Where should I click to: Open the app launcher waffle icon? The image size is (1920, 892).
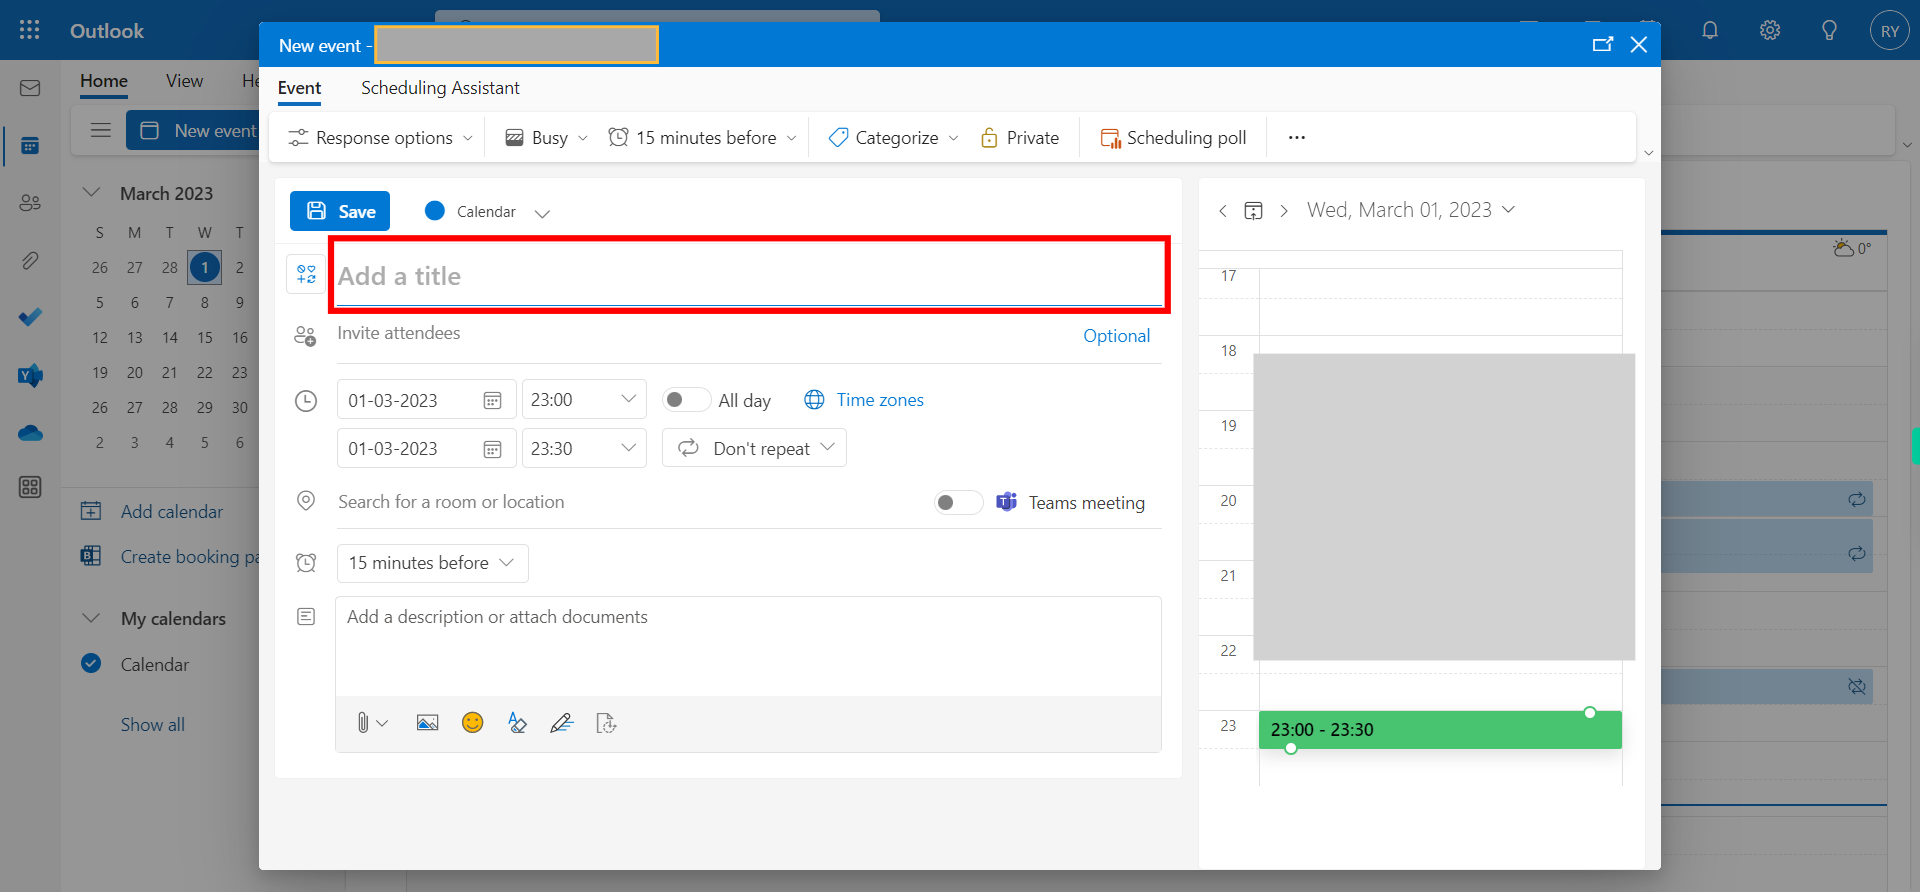coord(30,30)
